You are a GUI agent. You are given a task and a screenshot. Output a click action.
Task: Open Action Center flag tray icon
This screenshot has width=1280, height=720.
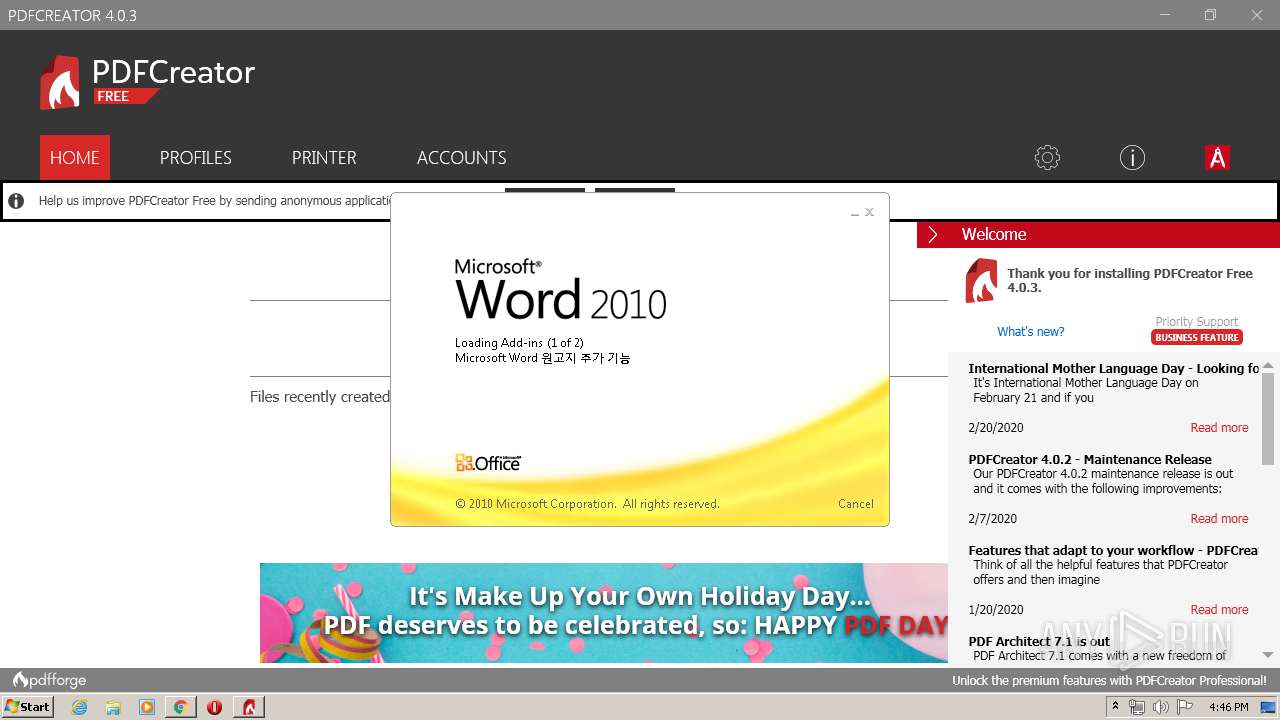[x=1185, y=707]
